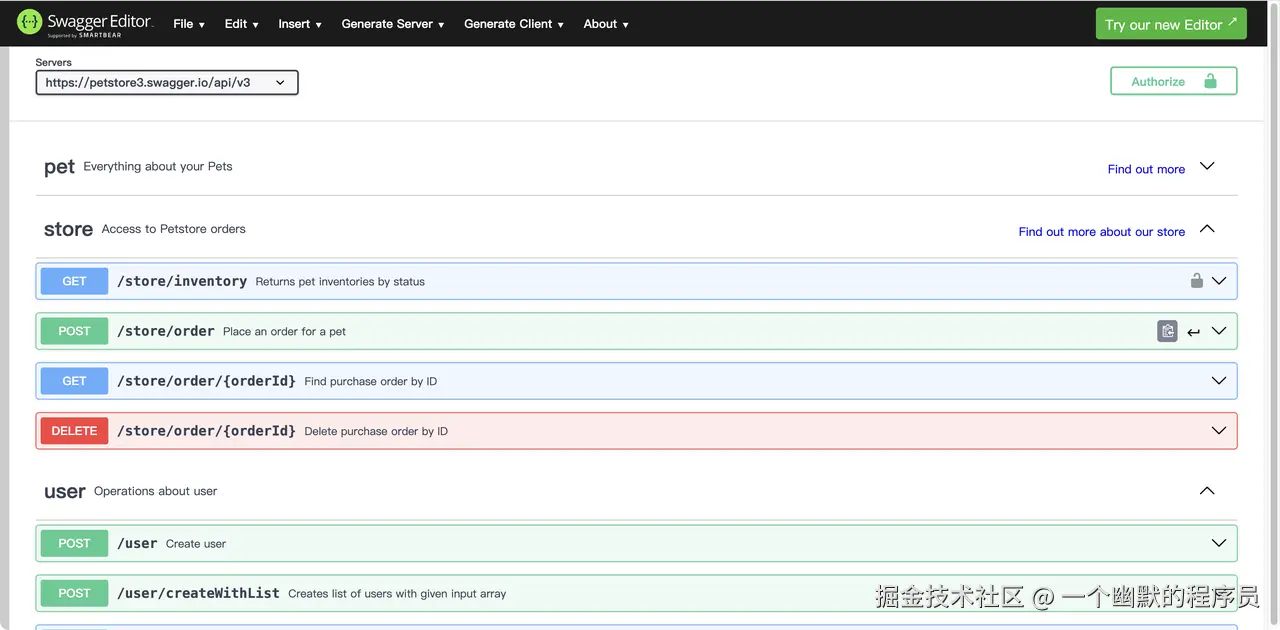Copy POST /store/order path with clipboard icon
The height and width of the screenshot is (630, 1280).
coord(1167,331)
